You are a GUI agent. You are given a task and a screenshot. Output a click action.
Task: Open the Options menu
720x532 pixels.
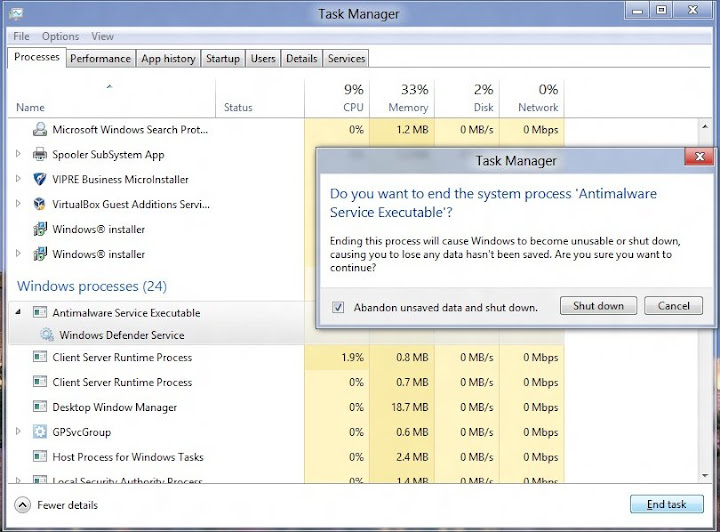60,36
